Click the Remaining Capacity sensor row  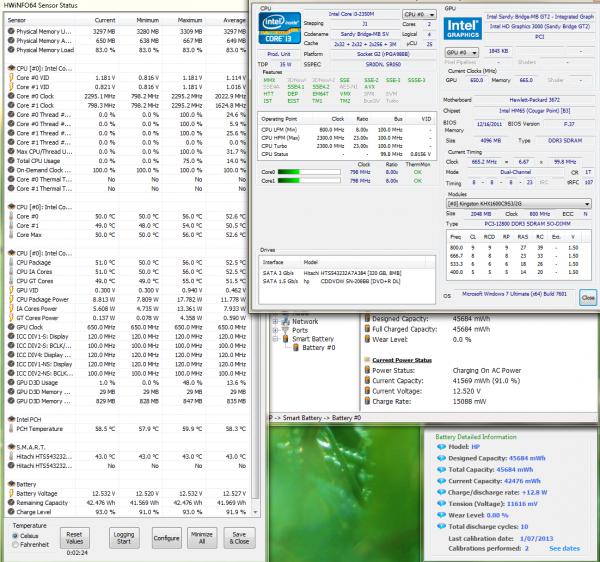126,503
